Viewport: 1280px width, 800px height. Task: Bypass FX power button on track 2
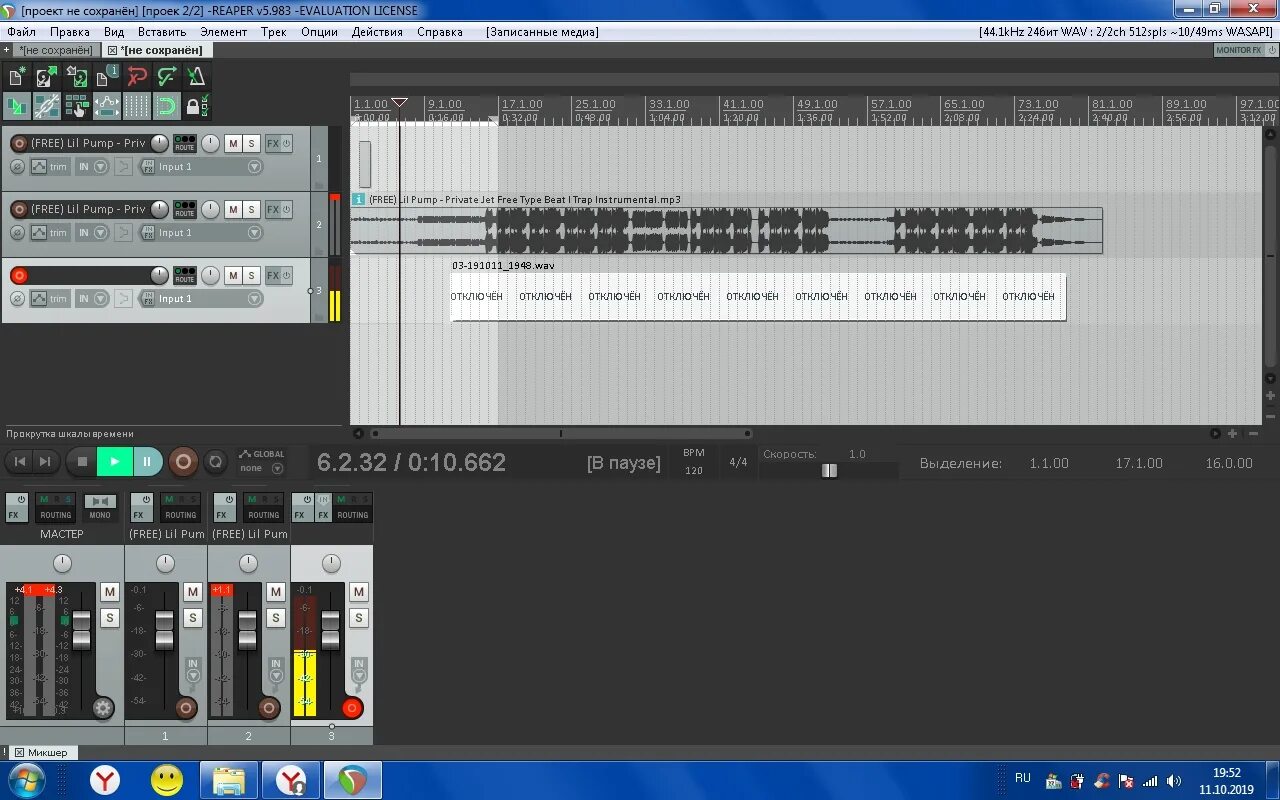tap(287, 209)
